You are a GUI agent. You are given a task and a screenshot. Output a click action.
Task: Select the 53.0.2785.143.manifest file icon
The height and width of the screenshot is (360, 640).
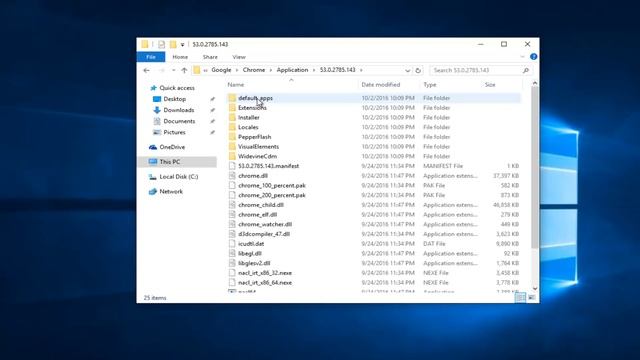click(x=232, y=166)
